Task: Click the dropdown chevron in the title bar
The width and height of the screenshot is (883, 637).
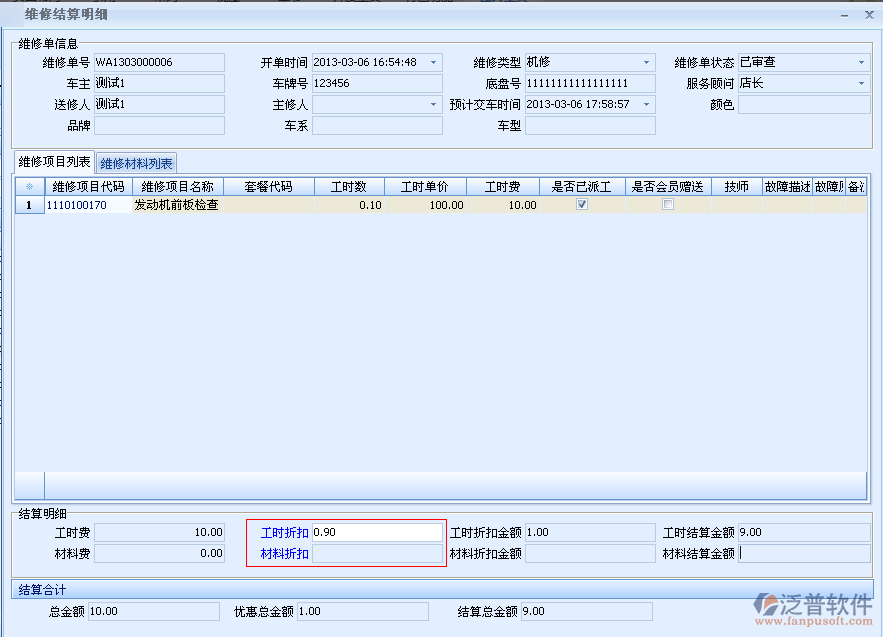Action: coord(845,16)
